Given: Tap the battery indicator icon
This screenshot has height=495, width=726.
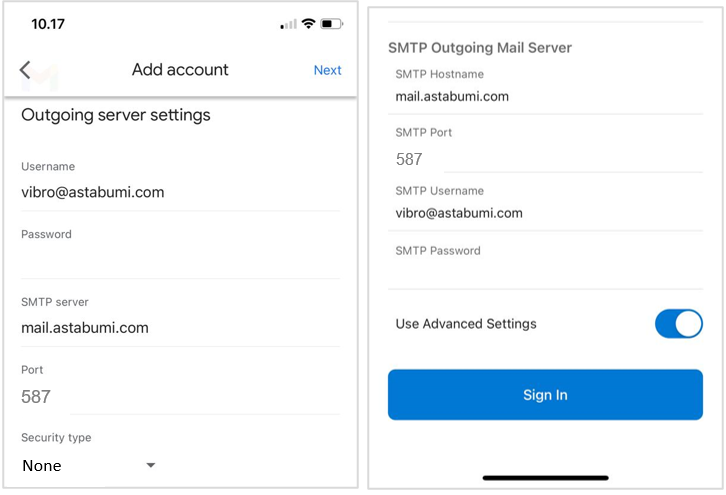Looking at the screenshot, I should 332,24.
